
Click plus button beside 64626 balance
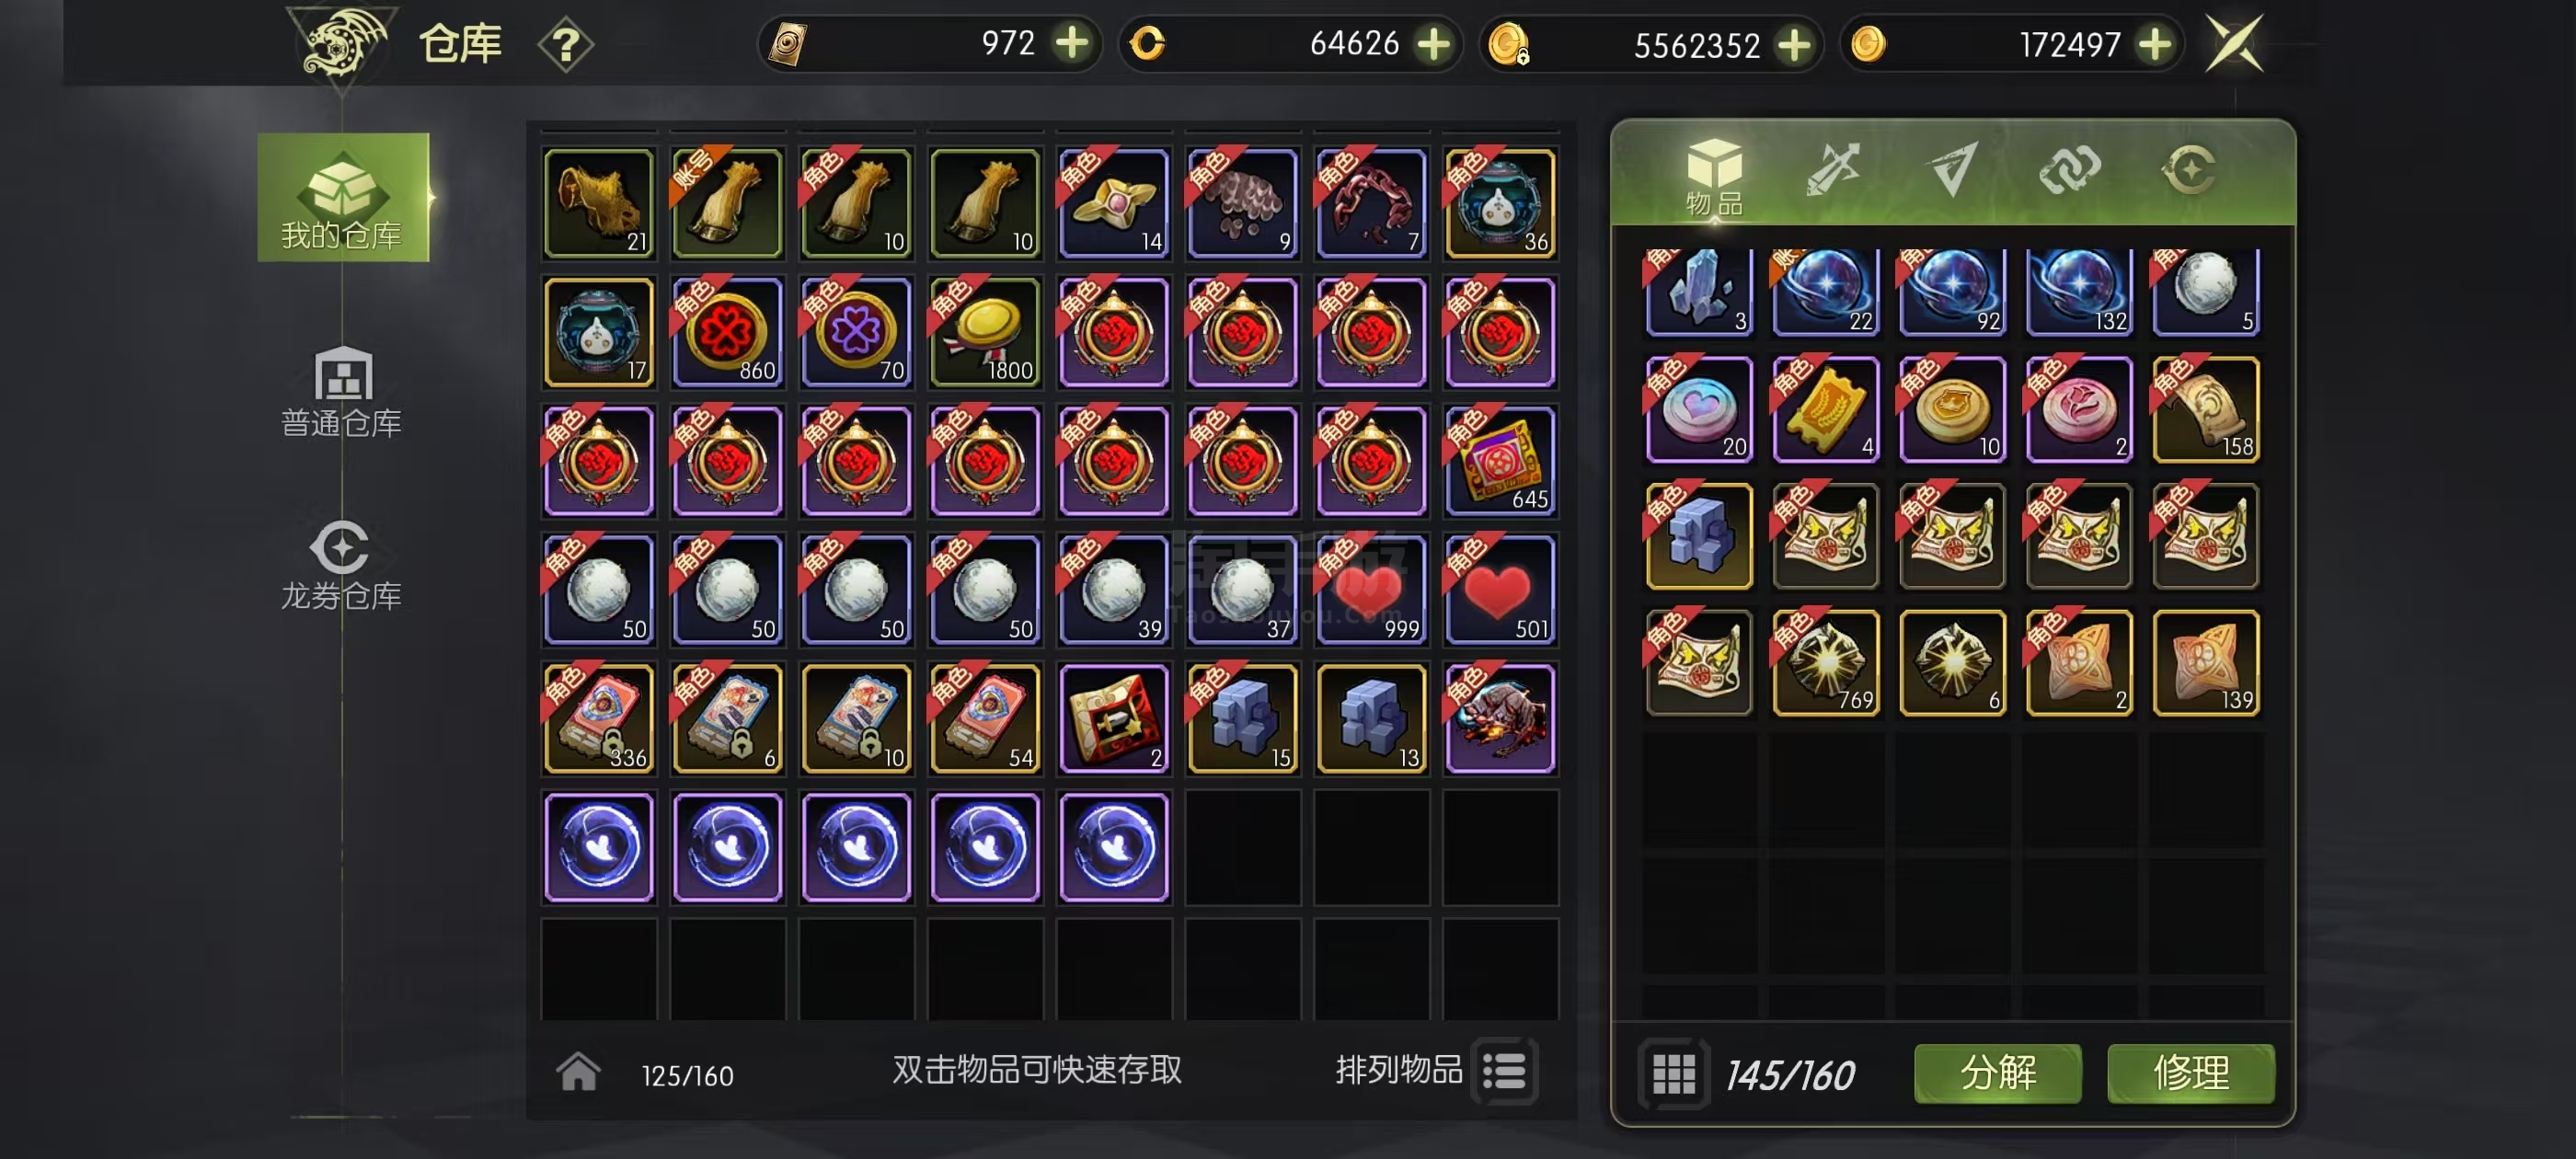1434,43
